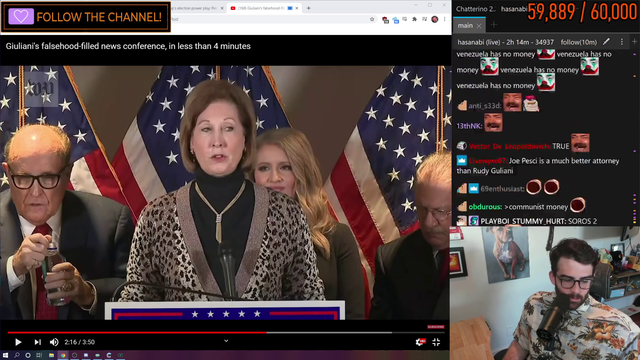Click the moderation pencil icon in Chatterino
Viewport: 640px width, 360px height.
click(607, 42)
